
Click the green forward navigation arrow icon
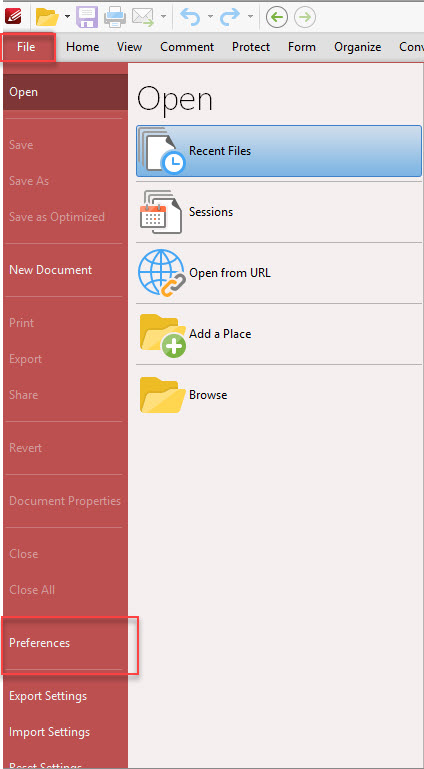[305, 18]
